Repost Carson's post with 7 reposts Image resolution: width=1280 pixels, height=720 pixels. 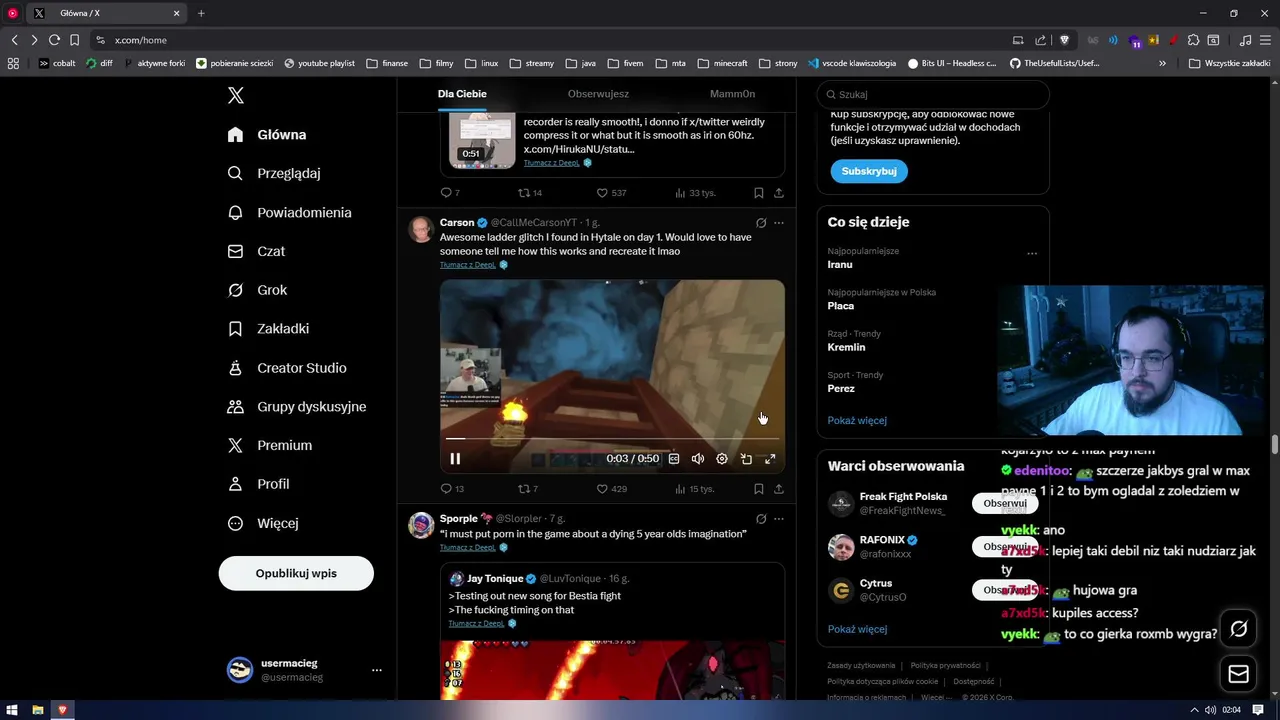[527, 489]
